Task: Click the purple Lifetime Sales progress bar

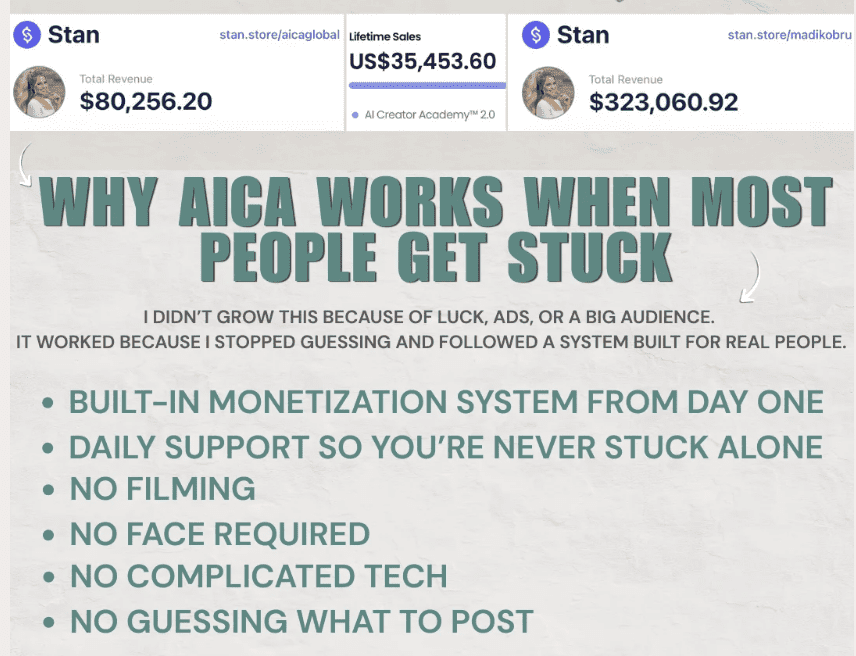Action: [x=427, y=86]
